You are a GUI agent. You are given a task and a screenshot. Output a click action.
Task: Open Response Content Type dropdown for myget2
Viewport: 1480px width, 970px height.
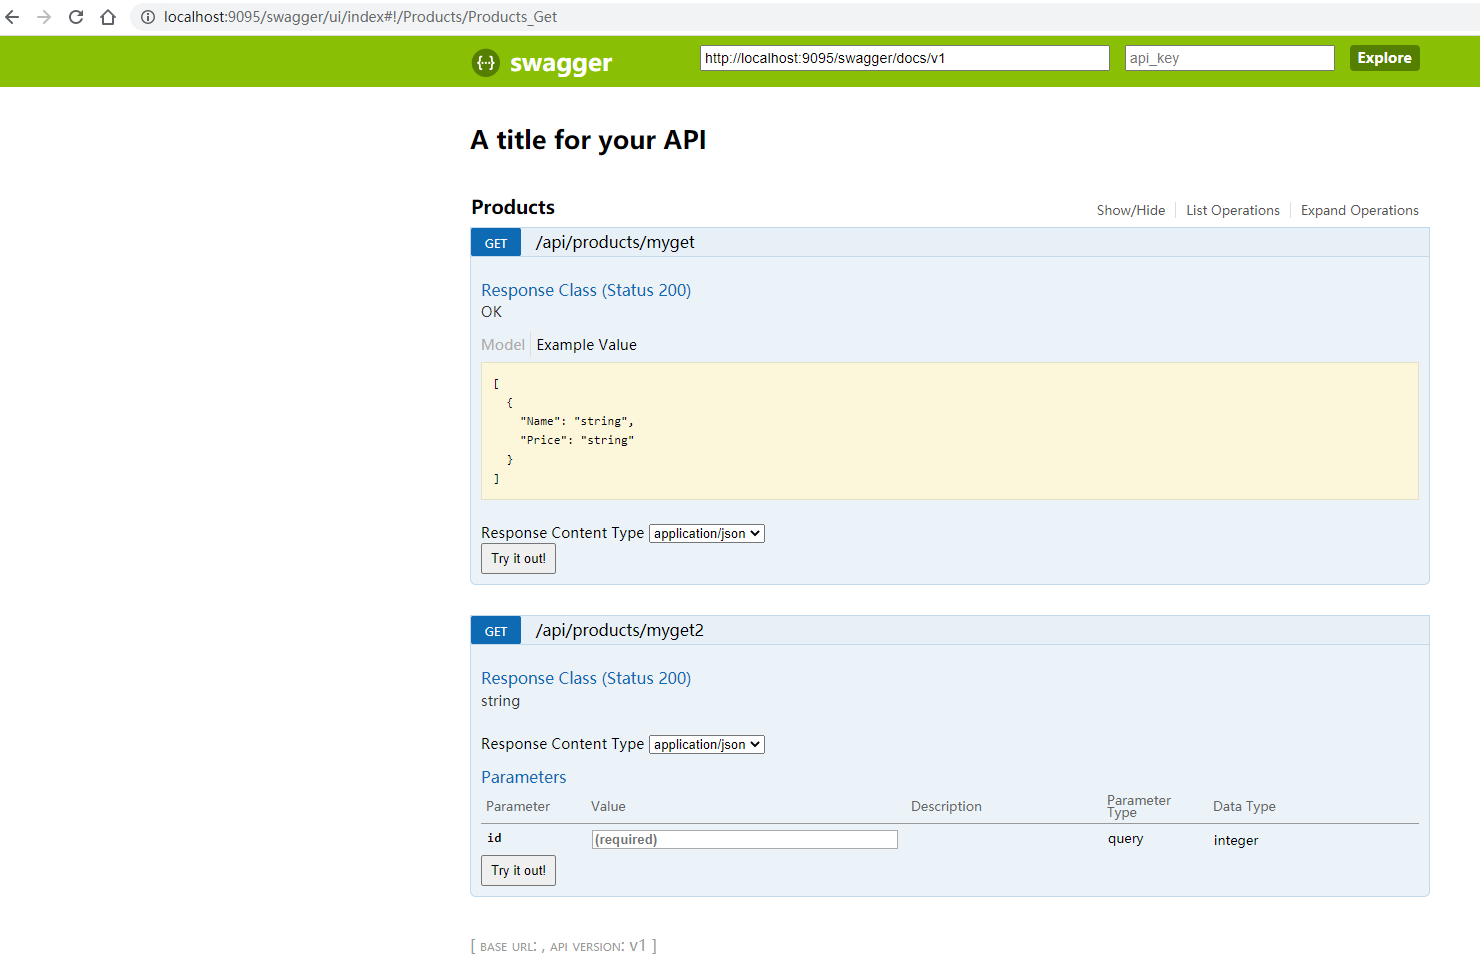point(707,744)
